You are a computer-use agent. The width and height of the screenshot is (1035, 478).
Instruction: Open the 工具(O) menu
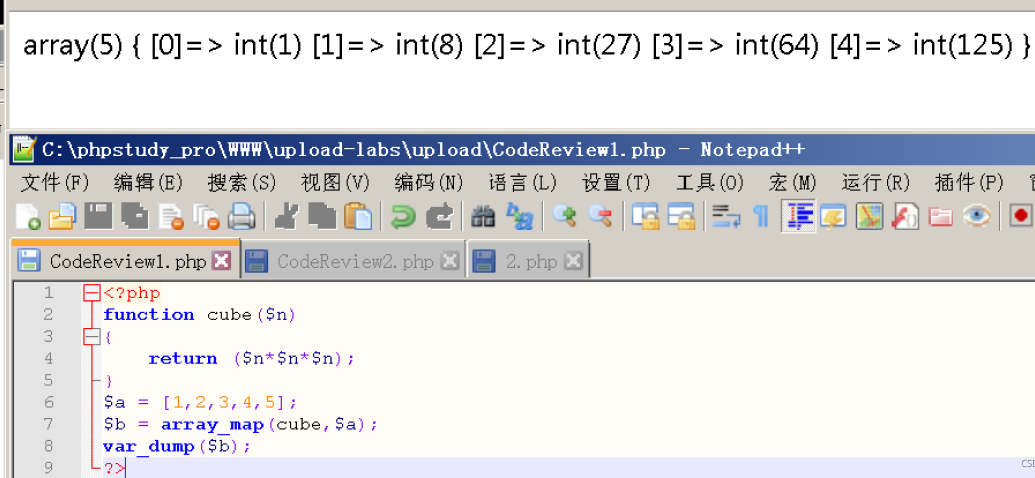(x=710, y=182)
